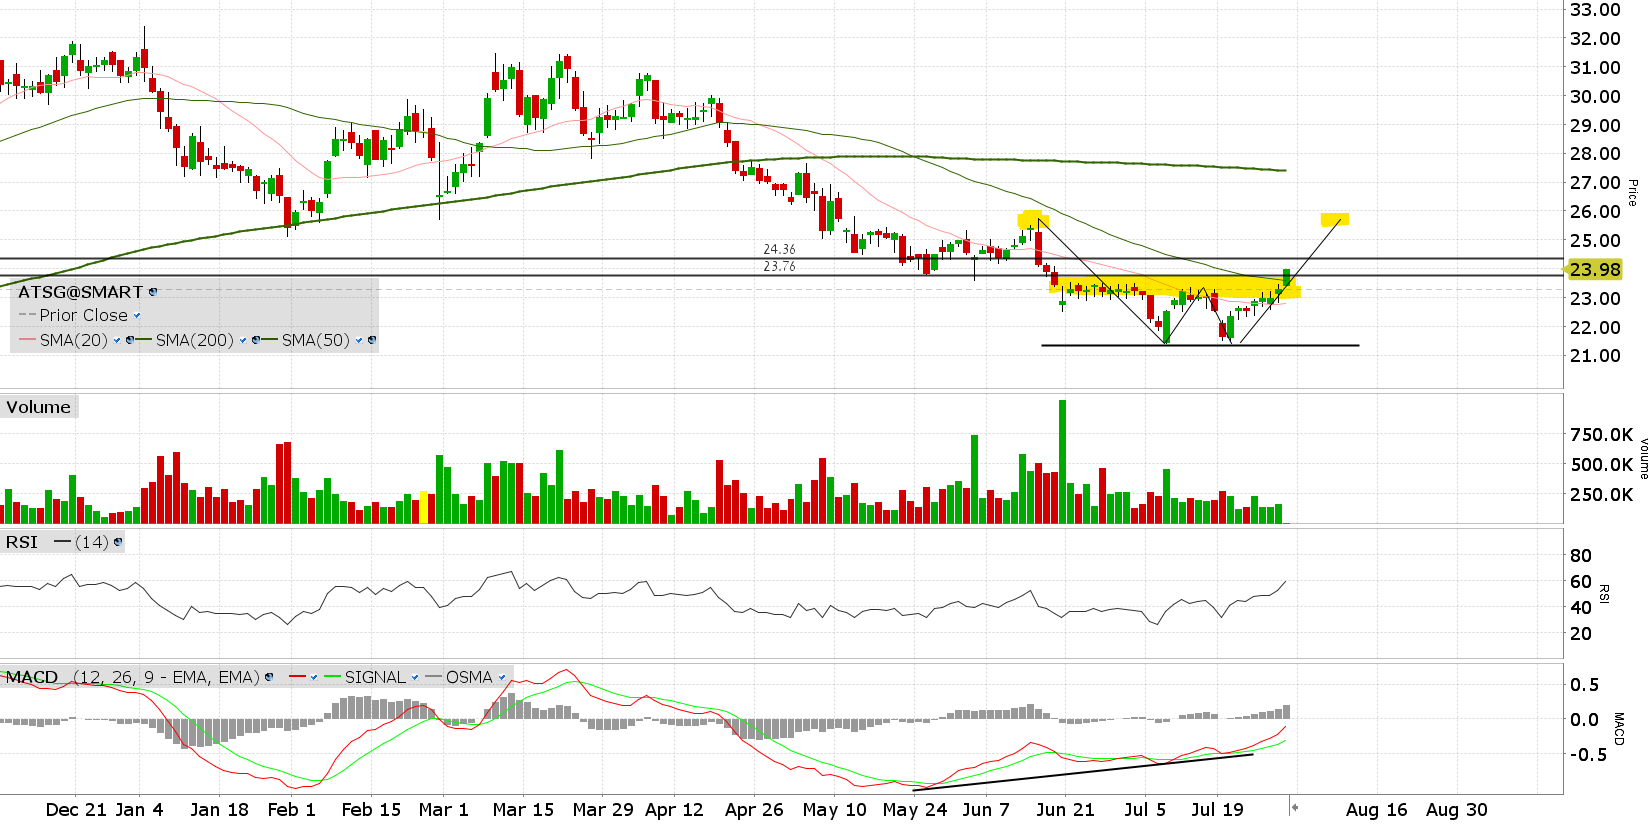Click the 500.0K volume axis label

pyautogui.click(x=1601, y=465)
